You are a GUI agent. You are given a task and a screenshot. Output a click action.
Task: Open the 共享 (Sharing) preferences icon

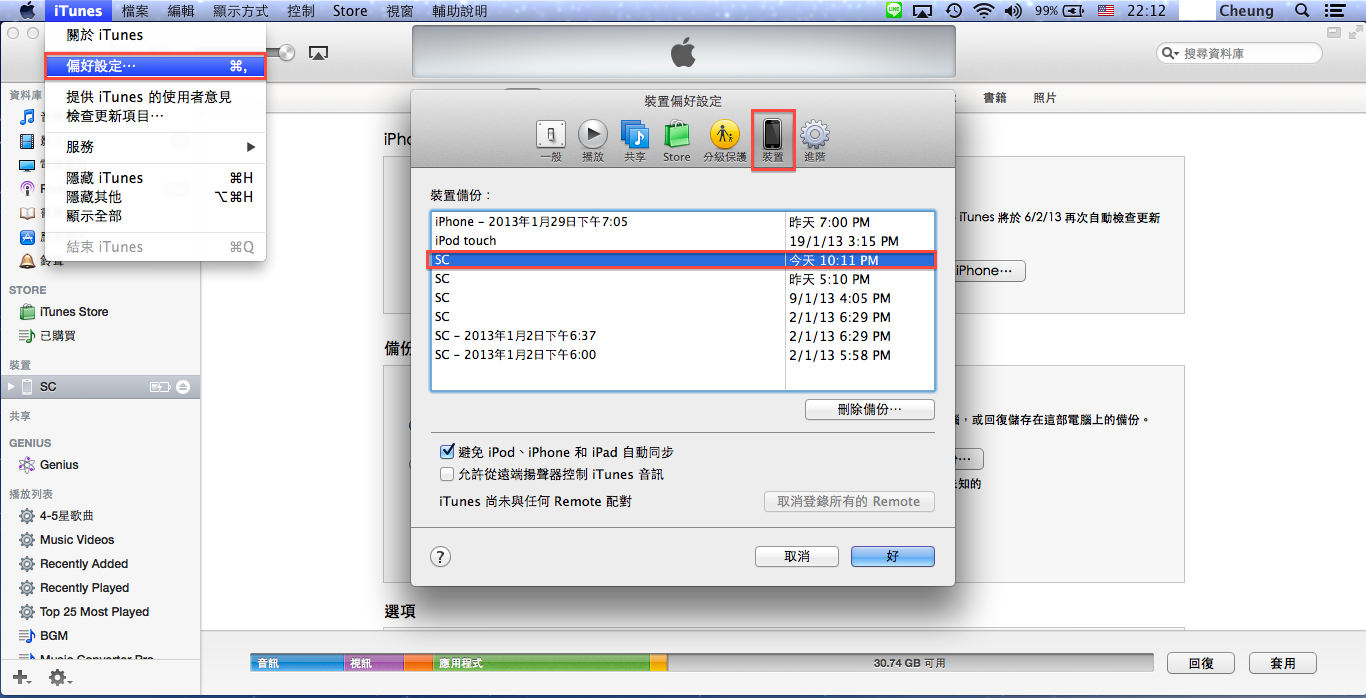click(635, 140)
